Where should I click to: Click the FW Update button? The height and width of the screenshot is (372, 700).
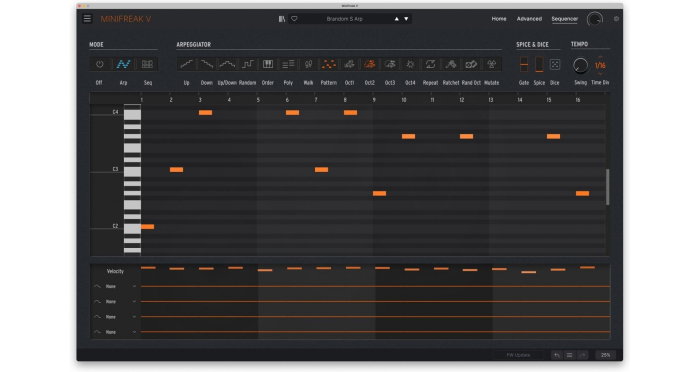518,355
